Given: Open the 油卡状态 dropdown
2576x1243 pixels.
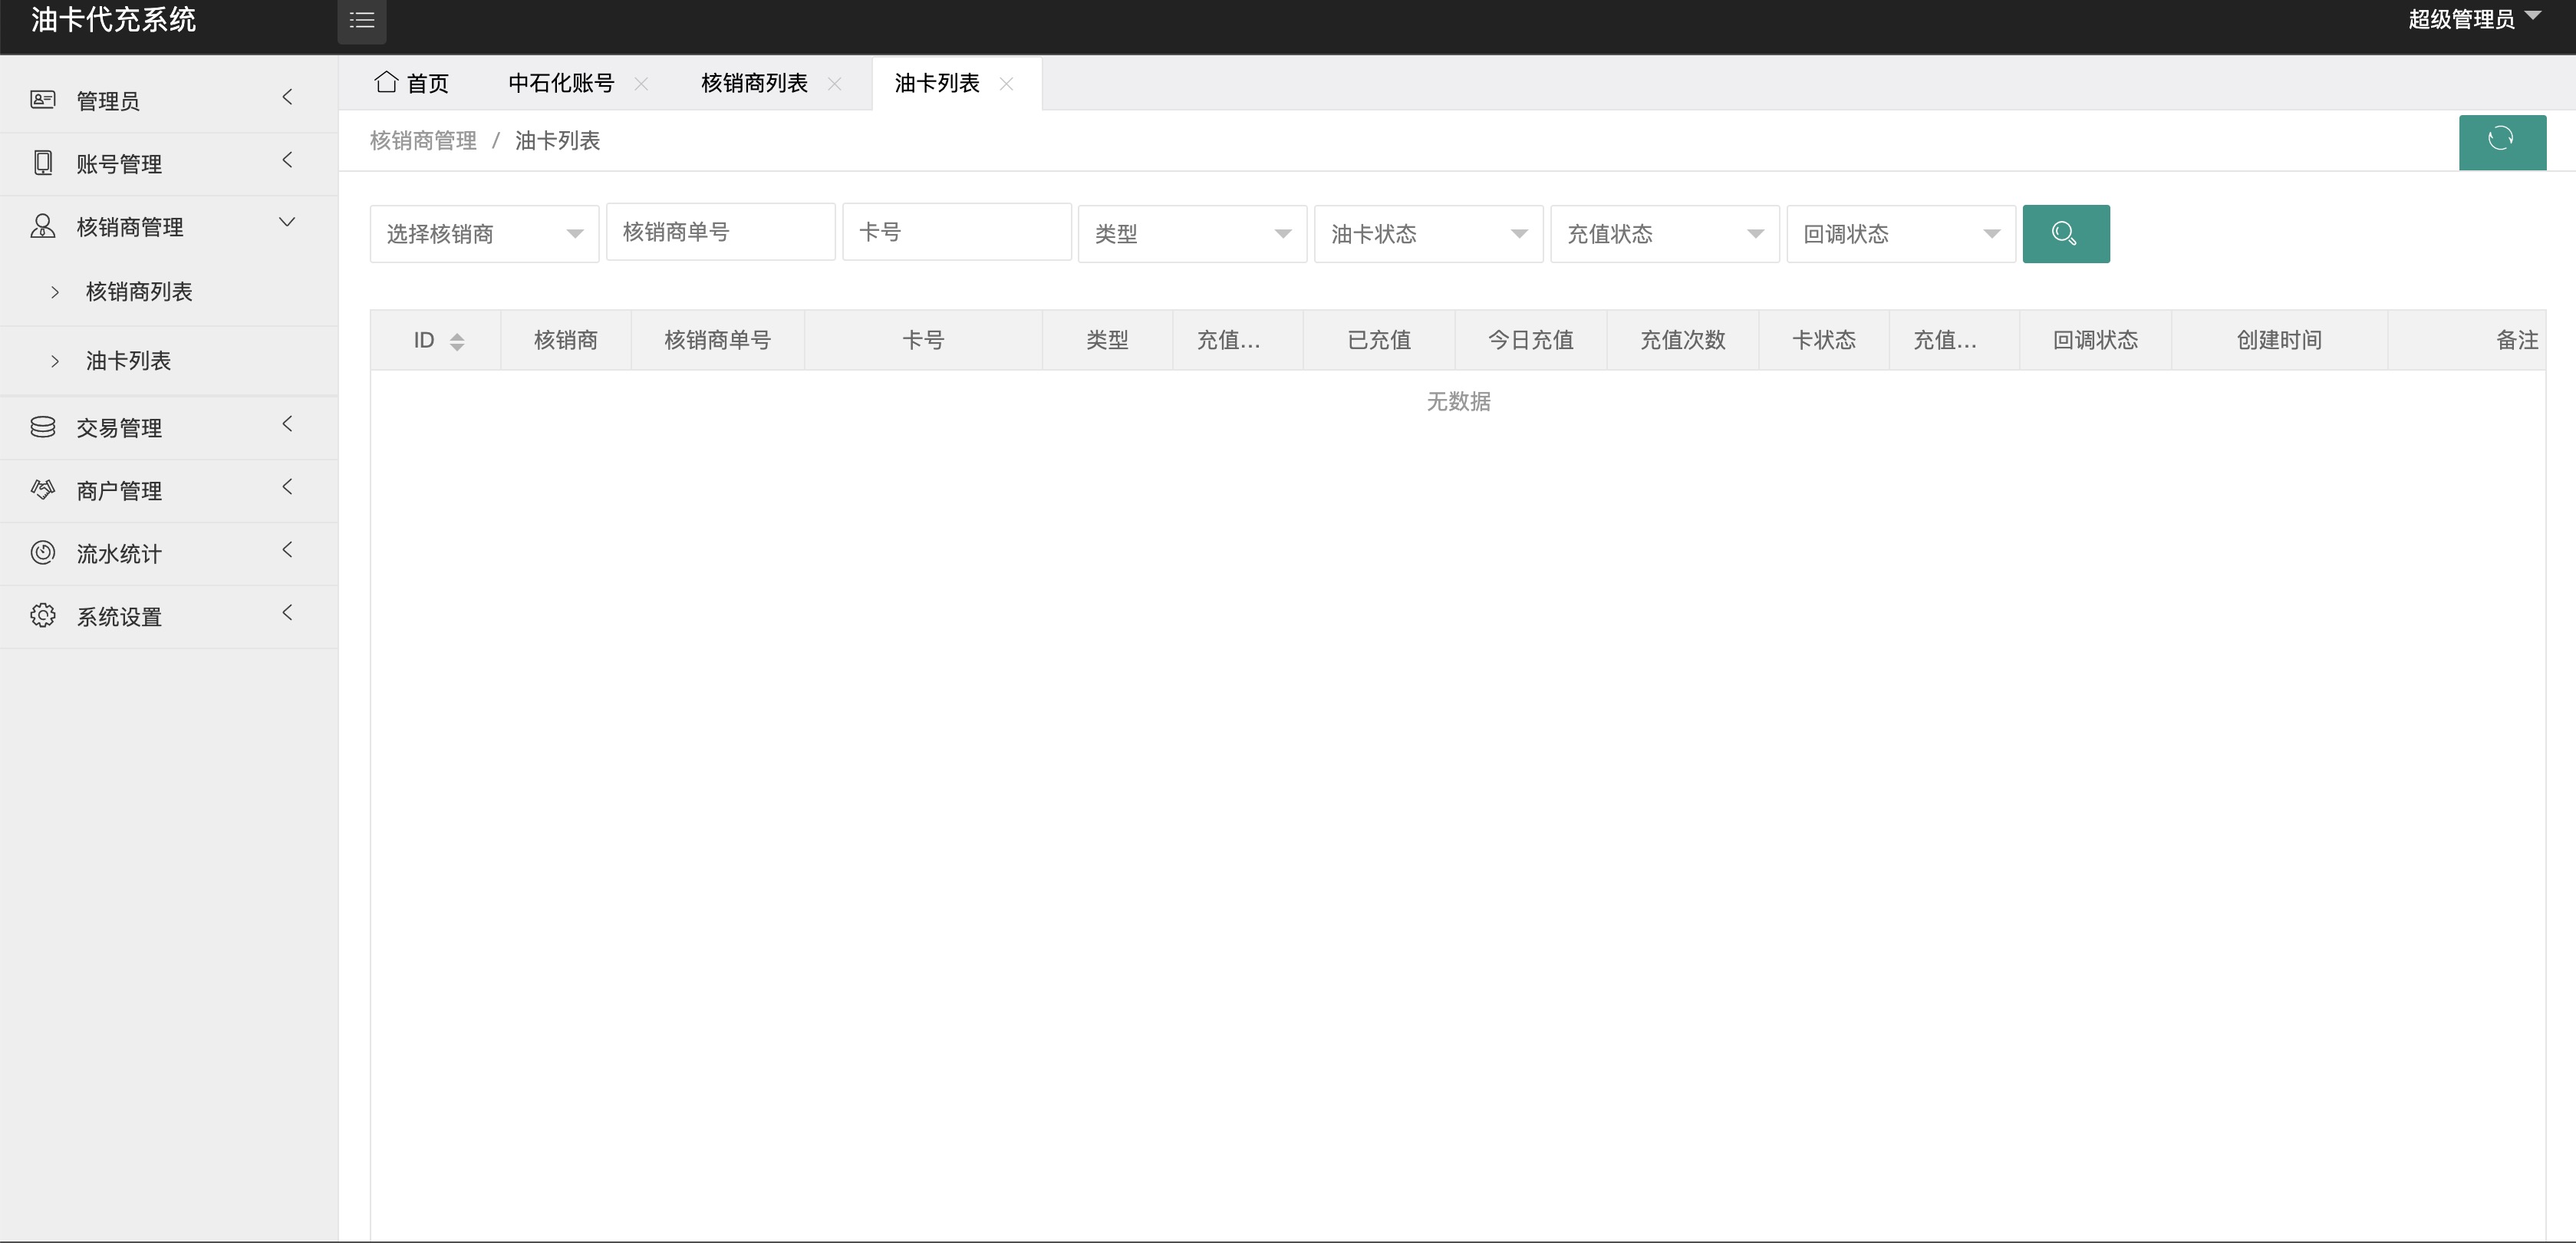Looking at the screenshot, I should point(1428,233).
